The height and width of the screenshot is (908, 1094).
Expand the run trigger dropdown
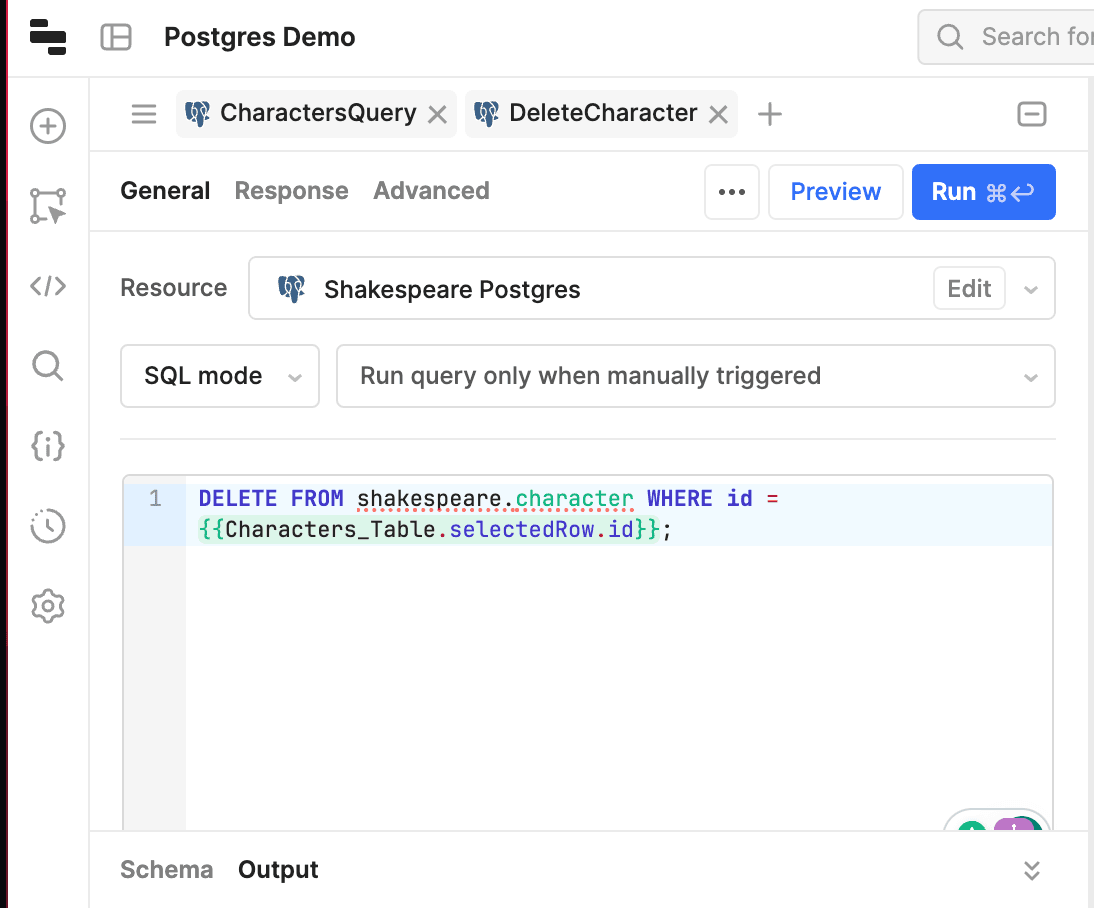point(695,376)
